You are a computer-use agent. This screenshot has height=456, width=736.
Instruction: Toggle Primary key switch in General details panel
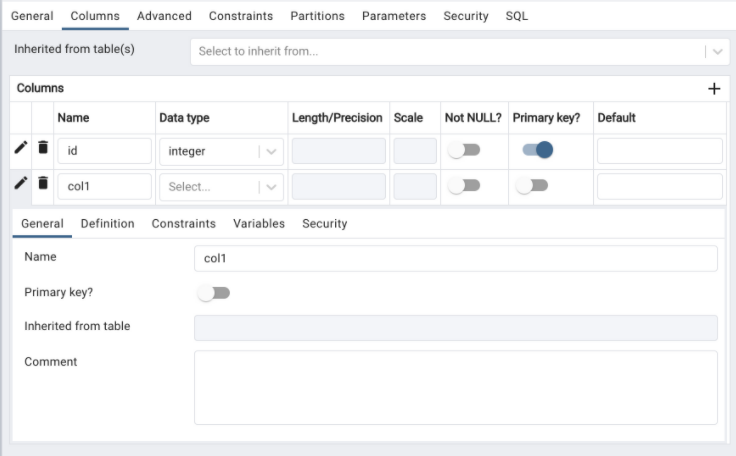click(214, 293)
